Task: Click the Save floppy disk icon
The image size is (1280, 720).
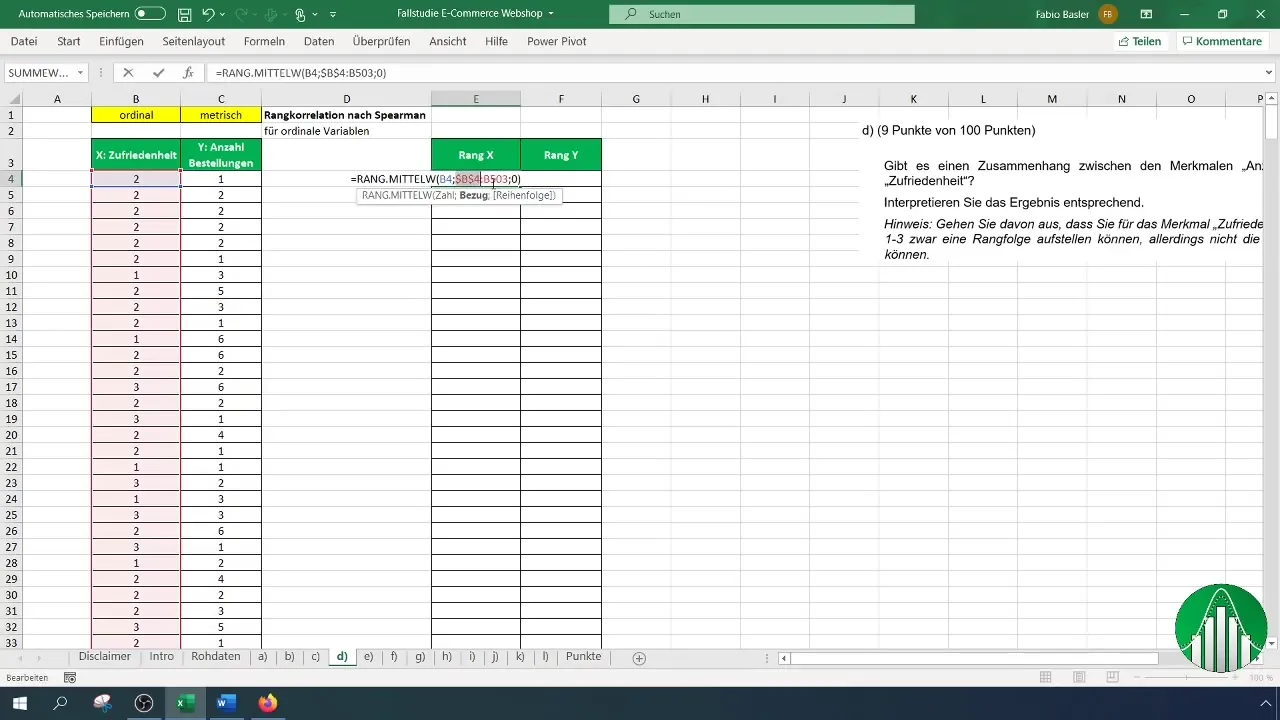Action: [184, 14]
